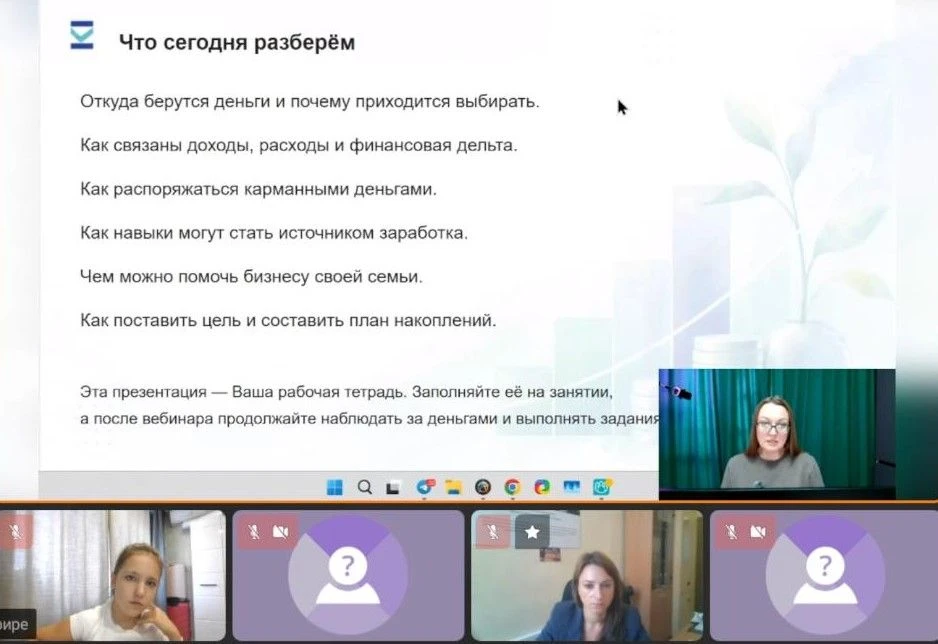Click line 'Как связаны доходы, расходы и финансовая дельта'
938x644 pixels.
299,145
